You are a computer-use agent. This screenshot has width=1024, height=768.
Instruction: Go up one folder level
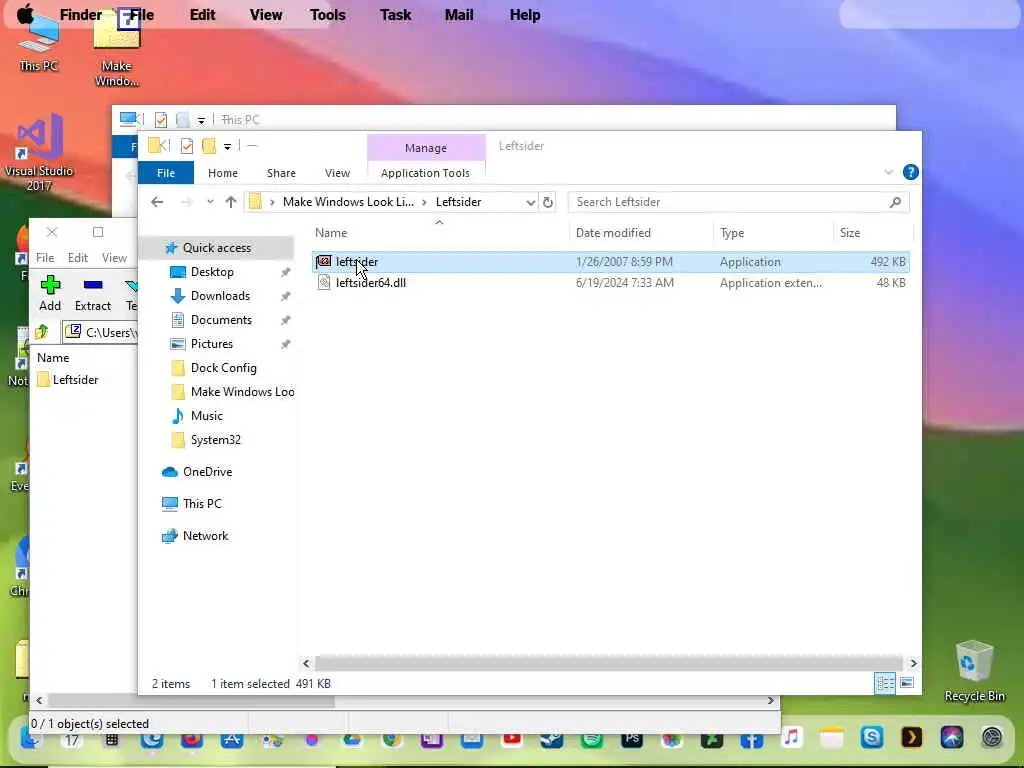click(231, 202)
